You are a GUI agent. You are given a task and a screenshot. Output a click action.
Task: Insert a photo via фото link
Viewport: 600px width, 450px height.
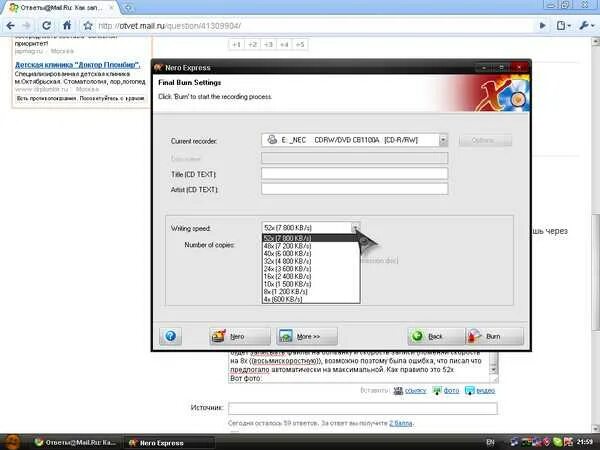pos(452,391)
